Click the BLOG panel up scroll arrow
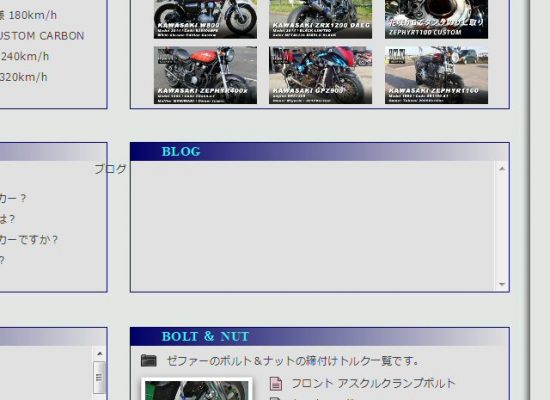This screenshot has height=400, width=550. tap(502, 169)
